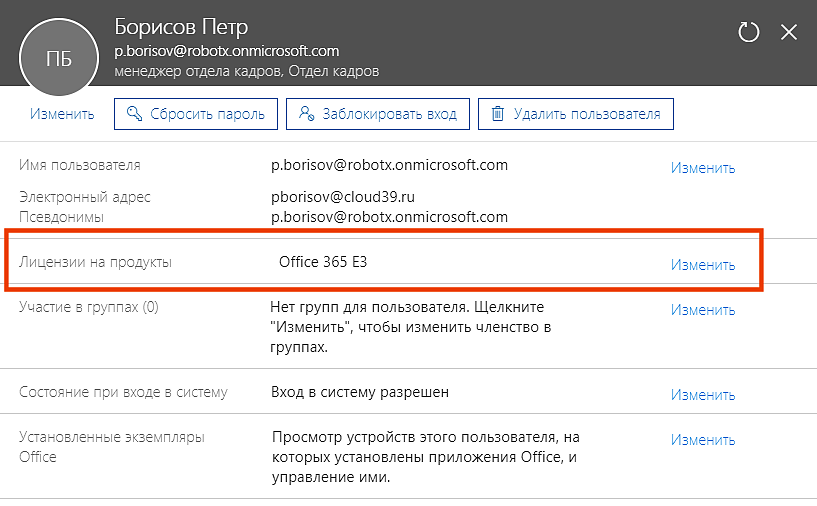Edit the Имя пользователя row
The height and width of the screenshot is (506, 817).
[x=703, y=168]
